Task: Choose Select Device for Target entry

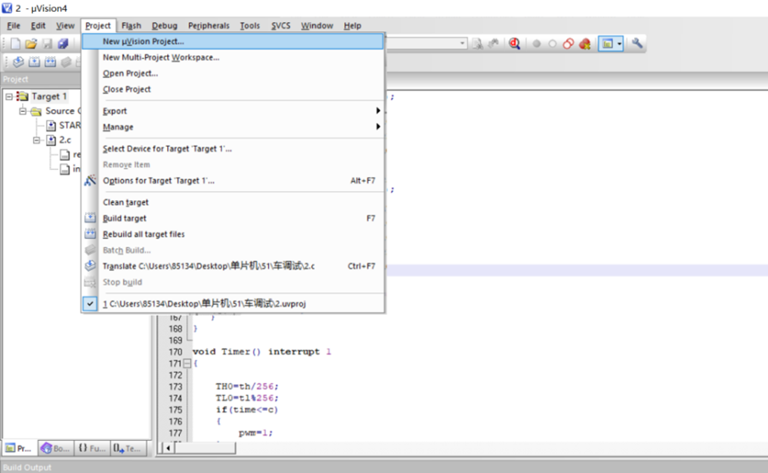Action: click(233, 148)
